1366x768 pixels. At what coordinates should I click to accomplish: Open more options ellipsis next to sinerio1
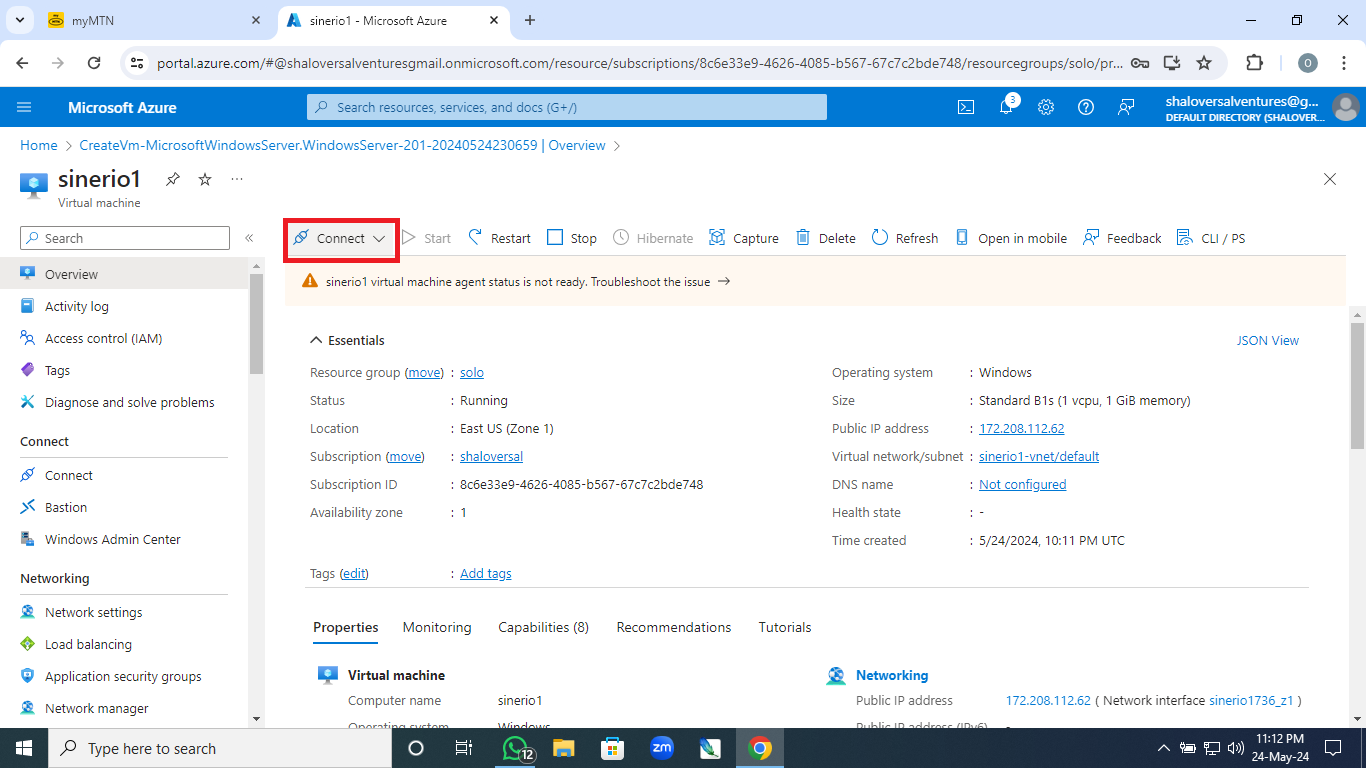pyautogui.click(x=237, y=179)
